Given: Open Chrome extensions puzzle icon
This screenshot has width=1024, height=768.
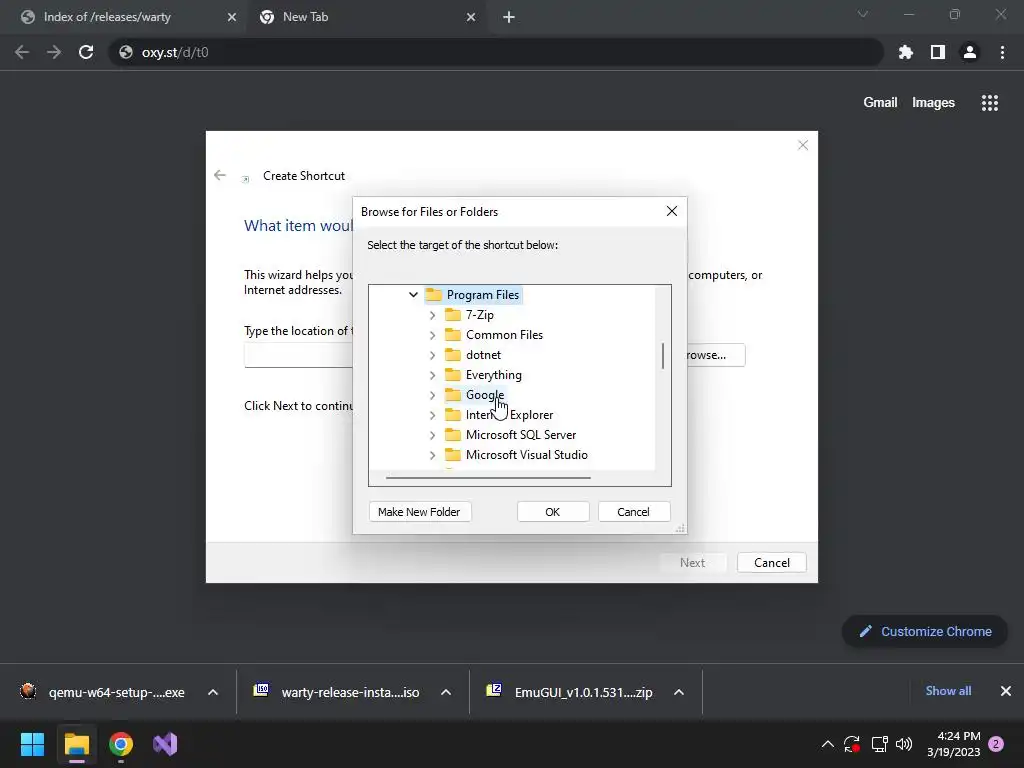Looking at the screenshot, I should coord(906,52).
